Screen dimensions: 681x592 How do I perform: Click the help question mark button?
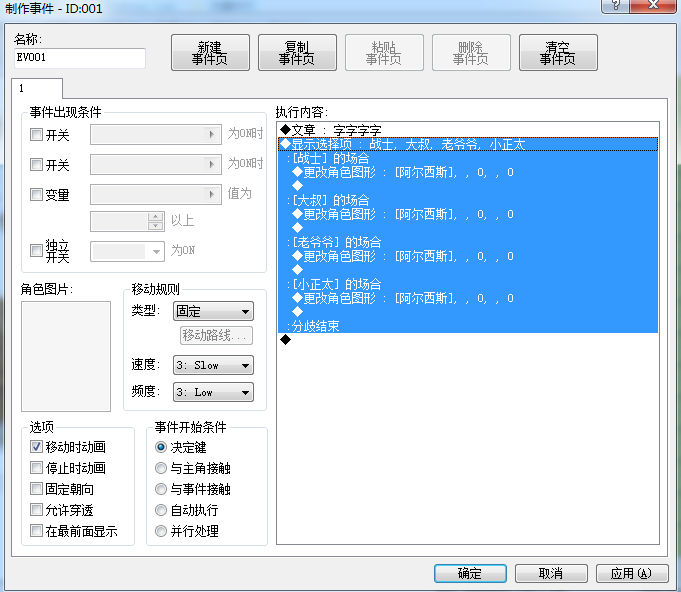616,5
